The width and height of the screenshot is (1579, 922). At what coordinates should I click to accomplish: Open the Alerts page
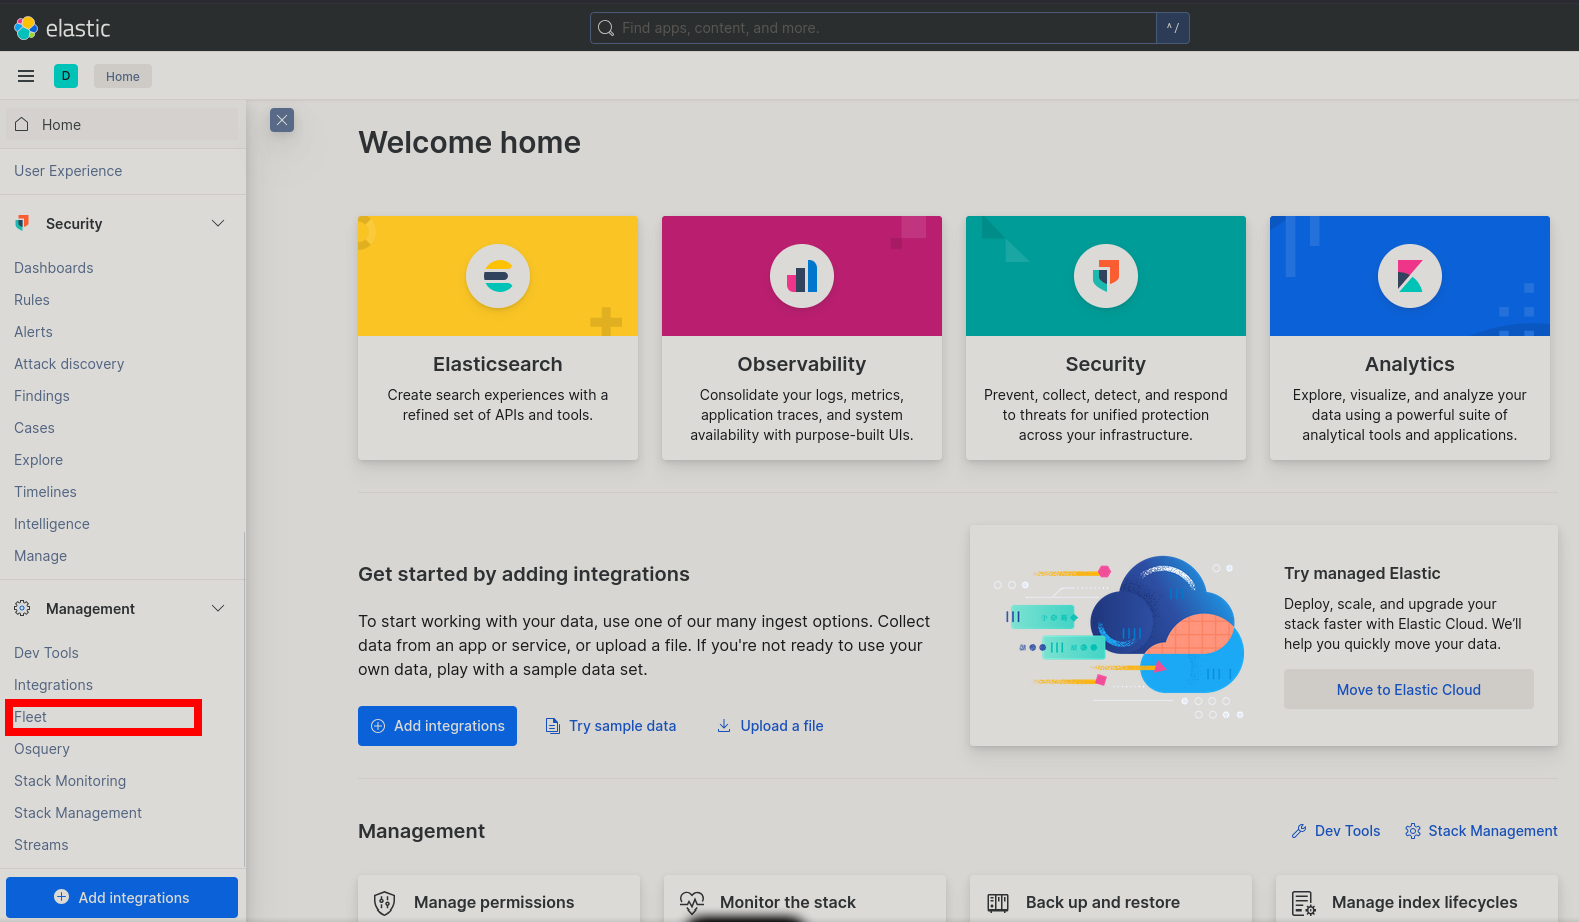[33, 332]
